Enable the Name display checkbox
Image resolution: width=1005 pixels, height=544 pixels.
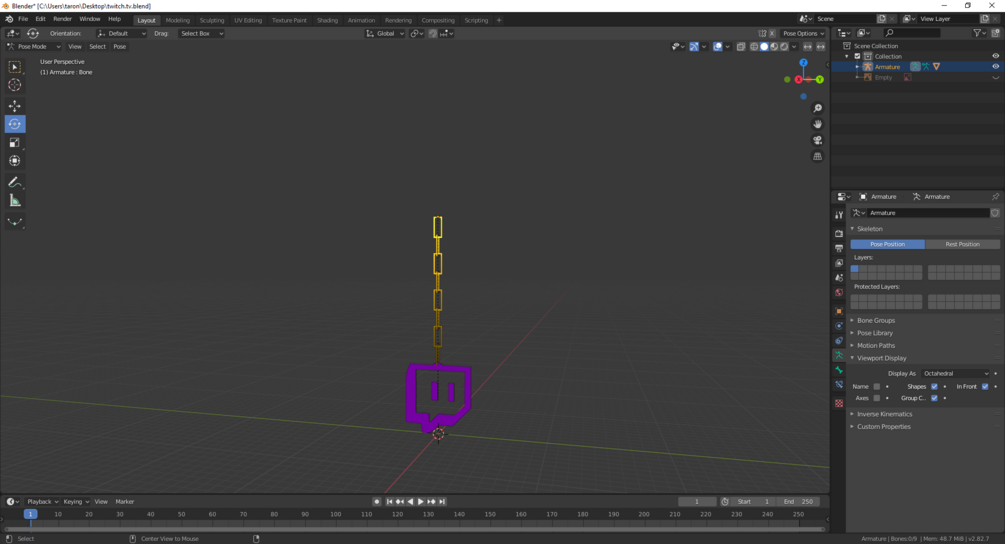(x=877, y=386)
